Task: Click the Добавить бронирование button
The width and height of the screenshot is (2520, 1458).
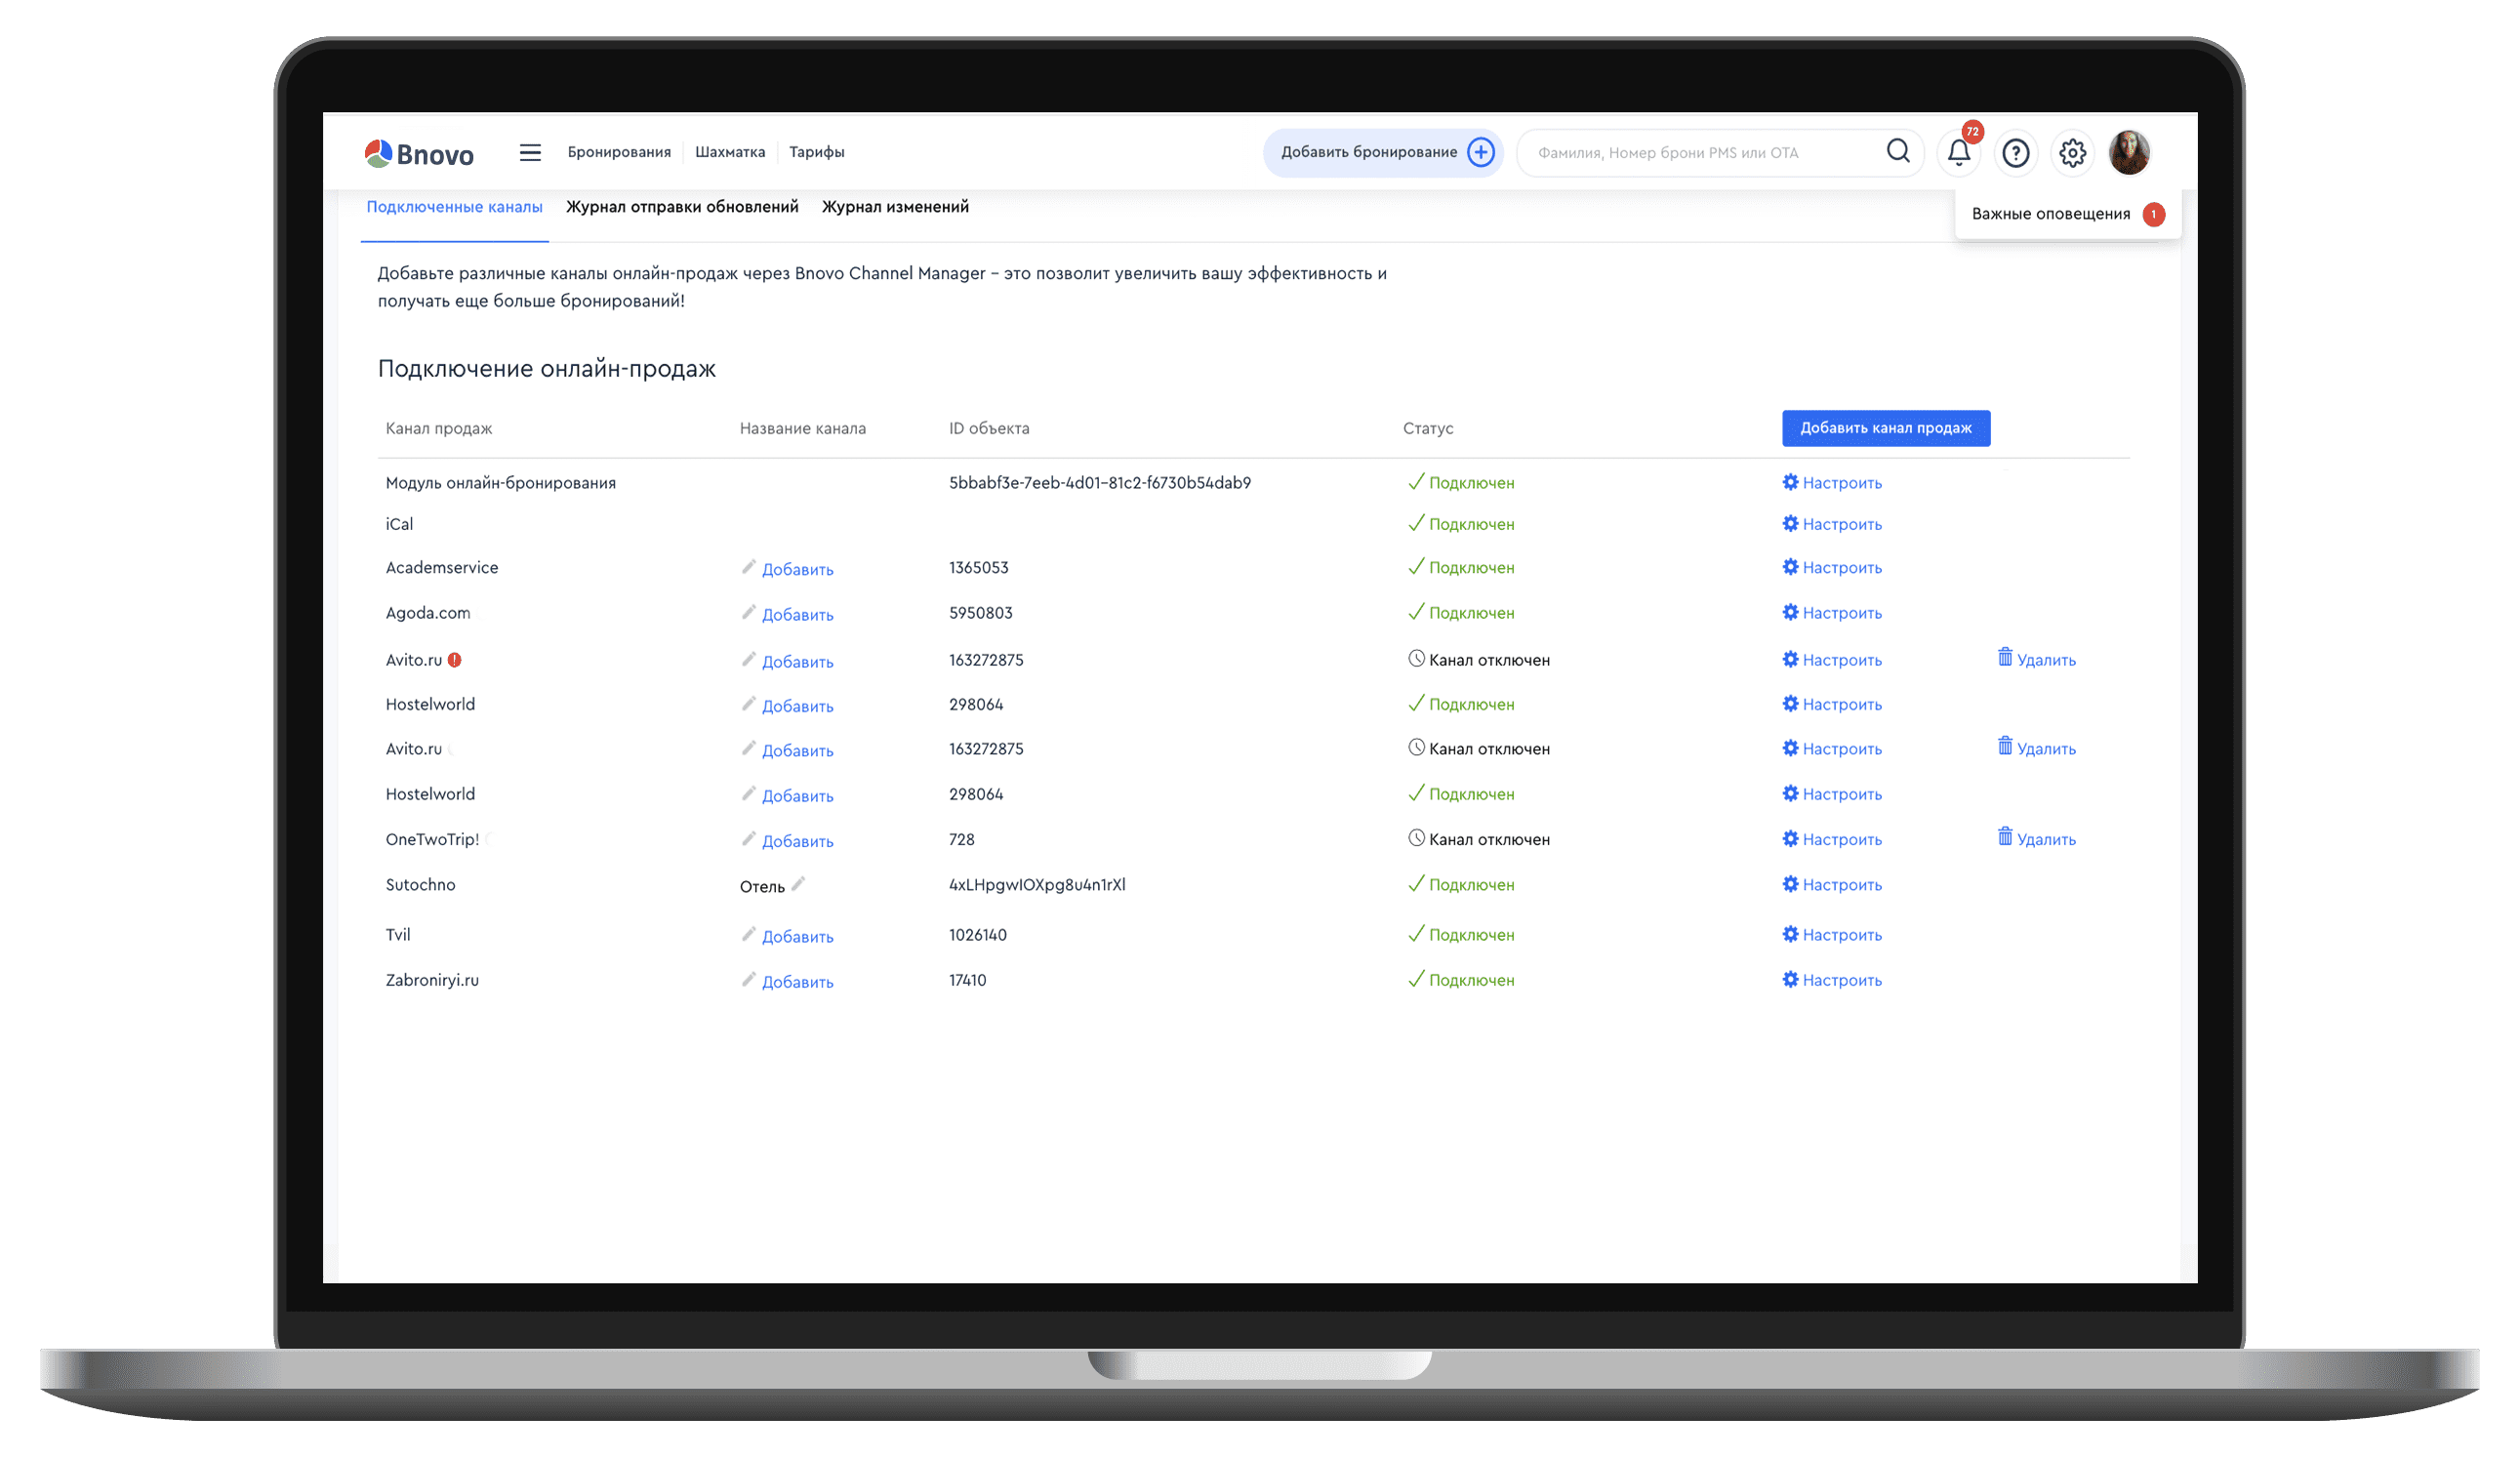Action: [1382, 152]
